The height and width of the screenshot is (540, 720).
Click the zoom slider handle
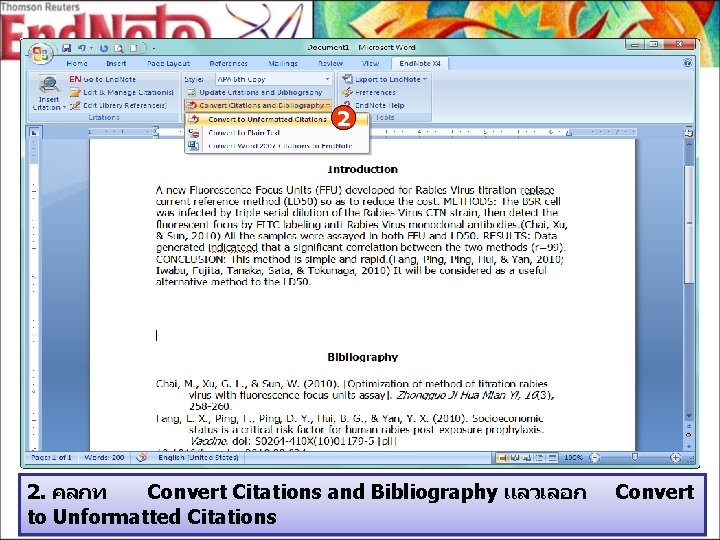(x=635, y=457)
